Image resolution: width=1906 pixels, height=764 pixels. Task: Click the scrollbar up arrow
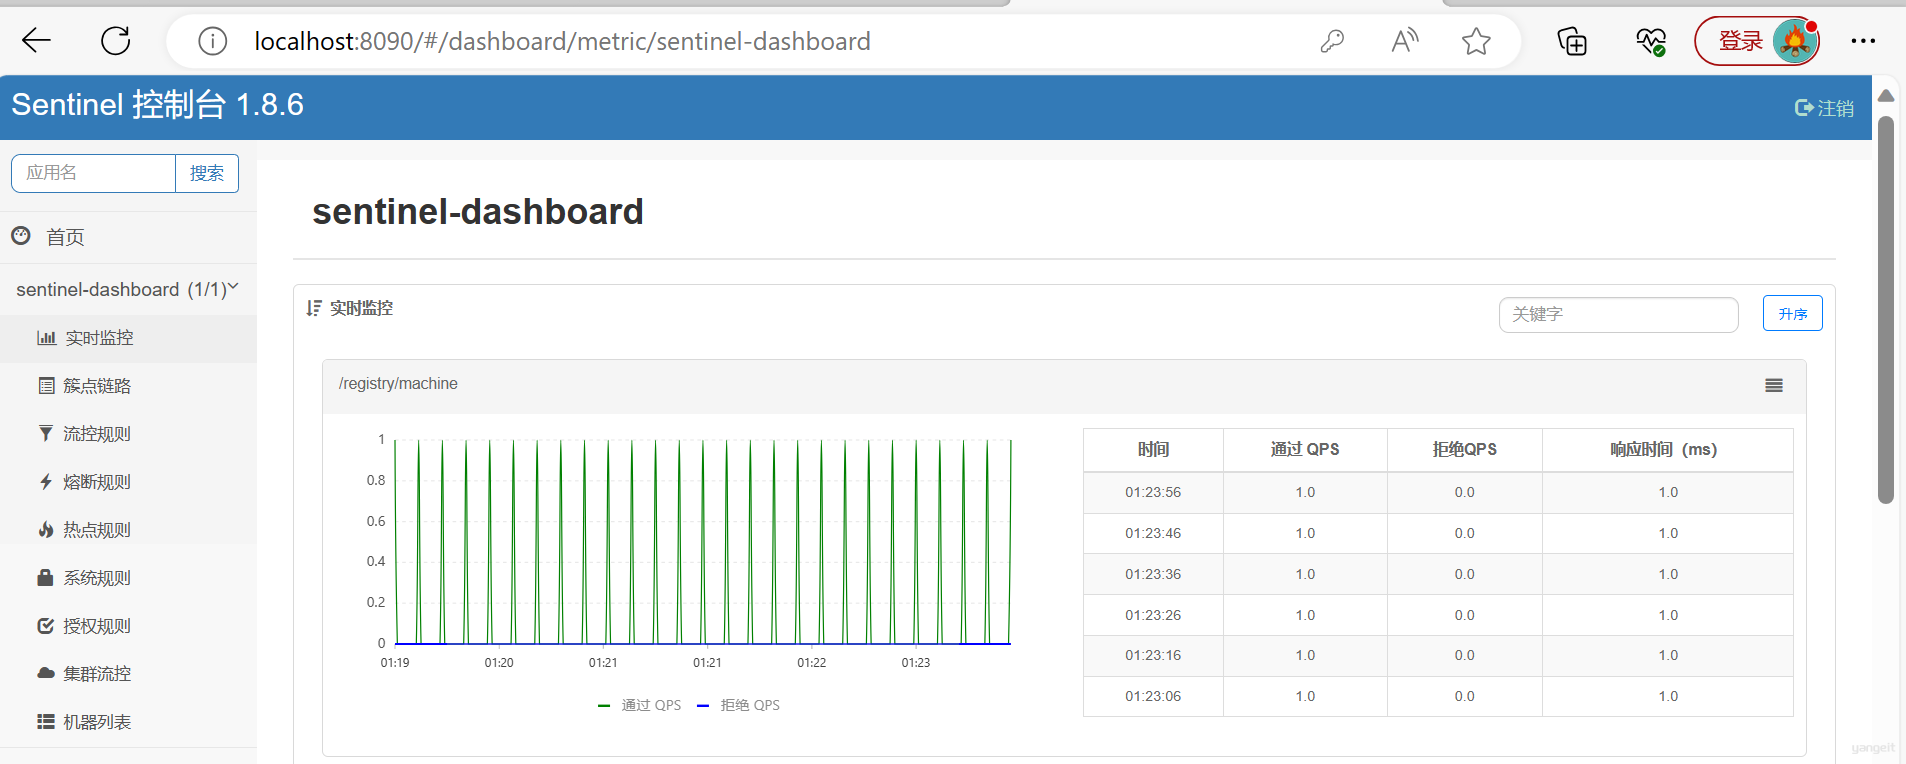coord(1886,96)
